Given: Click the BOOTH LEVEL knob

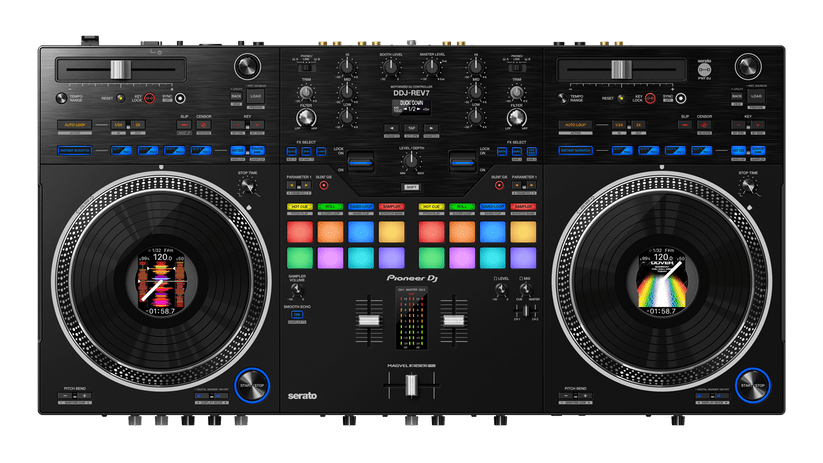Looking at the screenshot, I should tap(391, 67).
